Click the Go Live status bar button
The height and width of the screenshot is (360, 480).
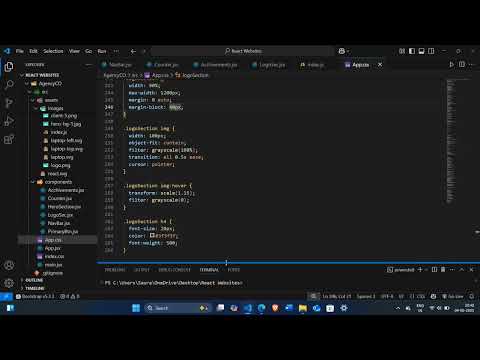point(452,296)
